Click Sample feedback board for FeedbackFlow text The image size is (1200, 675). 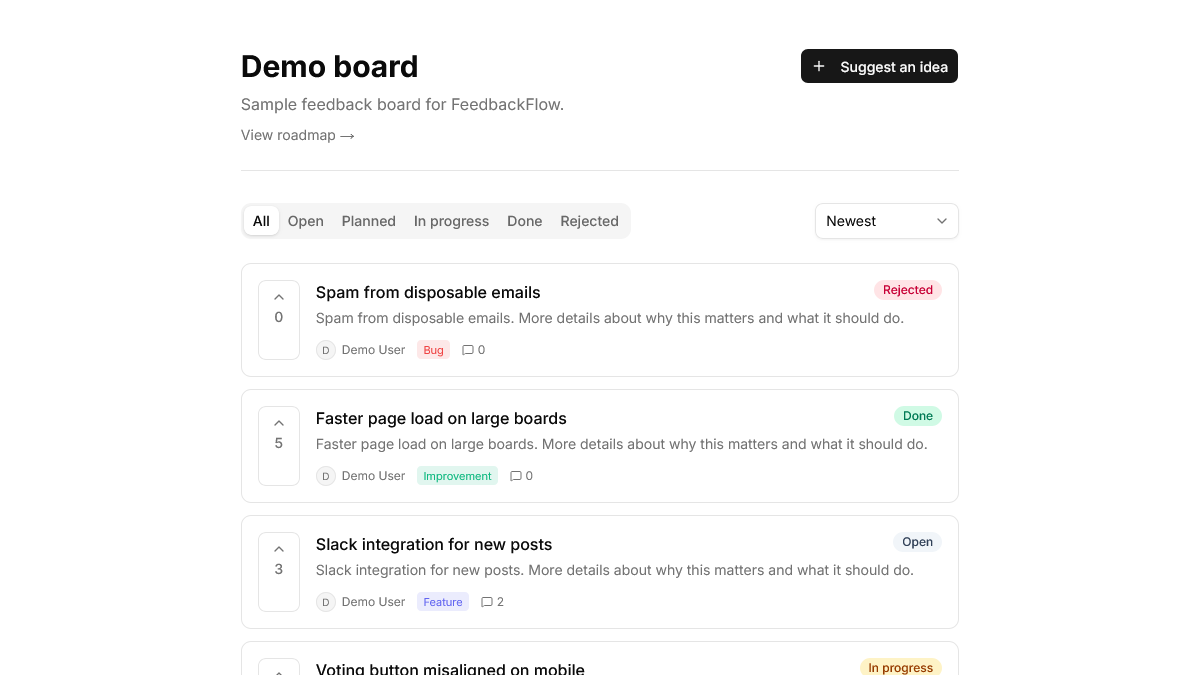coord(403,104)
